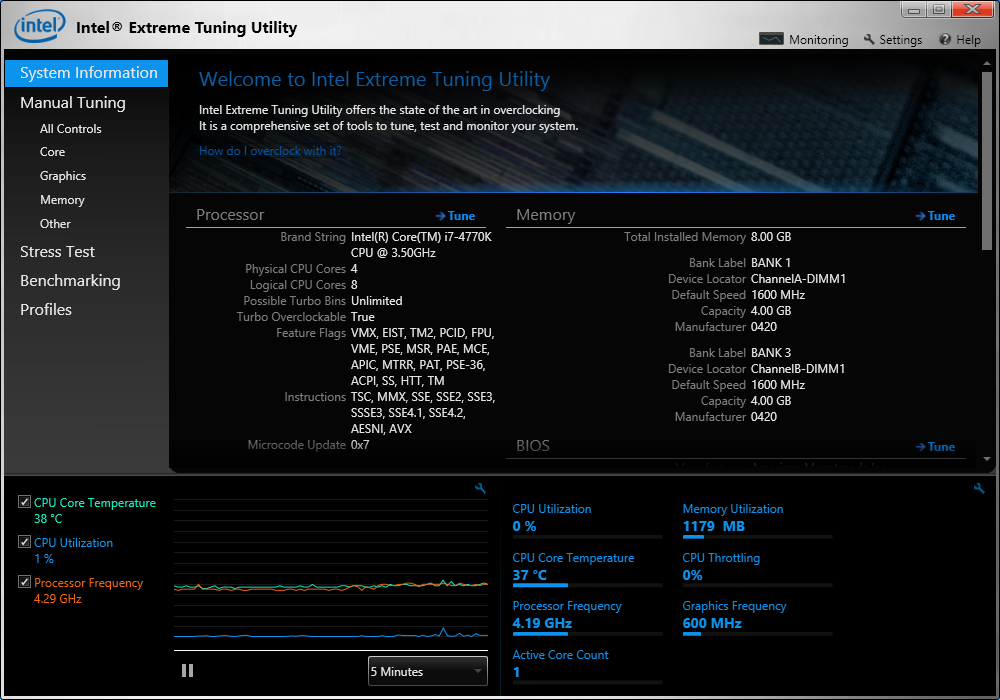Open Manual Tuning section
This screenshot has width=1000, height=700.
click(73, 103)
